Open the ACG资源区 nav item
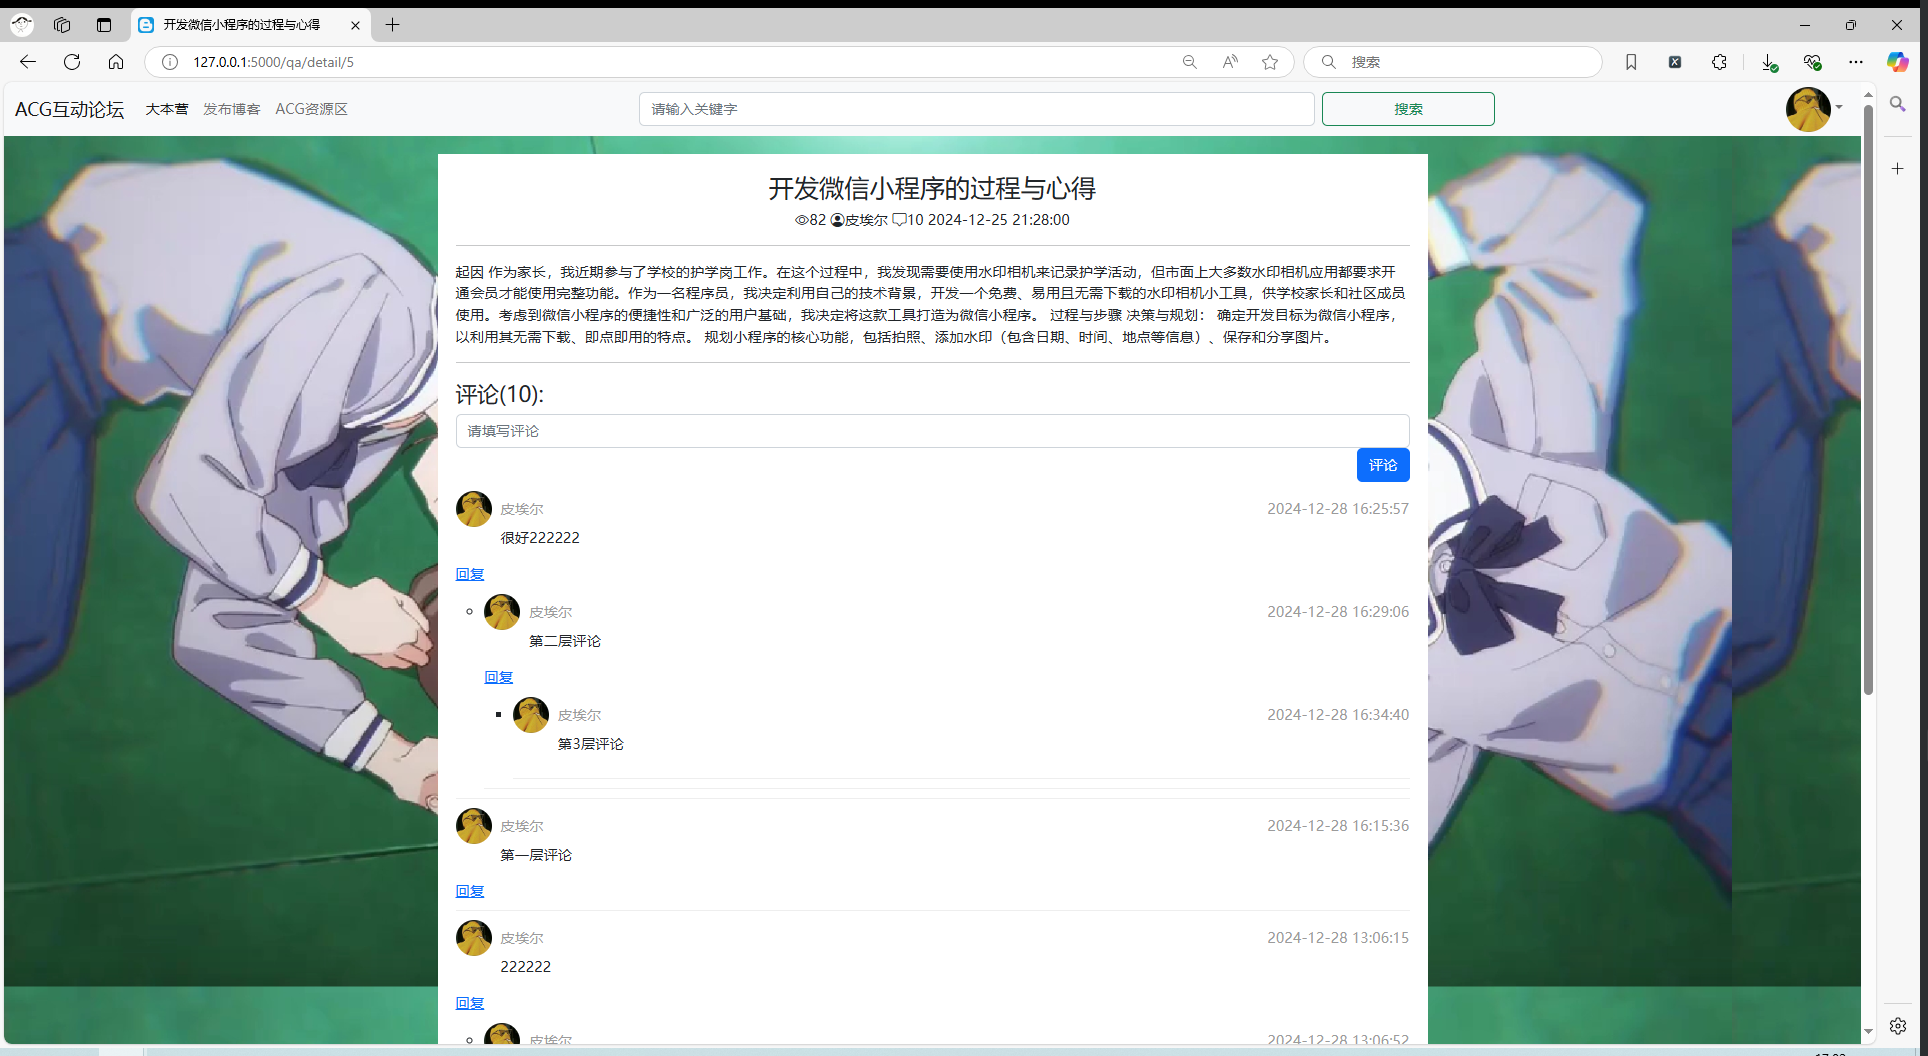 (x=312, y=109)
